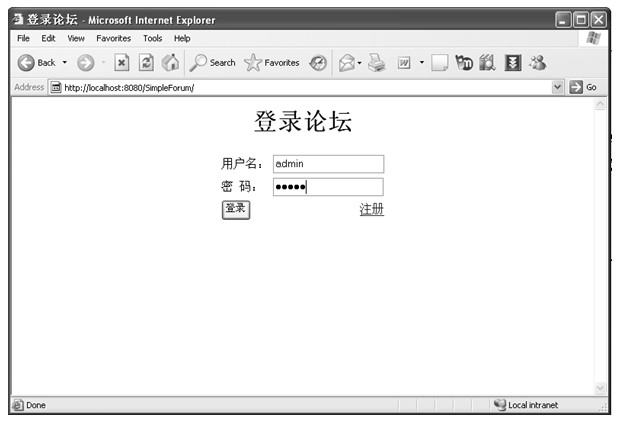Click the Discuss blank note icon
The height and width of the screenshot is (424, 621).
point(440,63)
